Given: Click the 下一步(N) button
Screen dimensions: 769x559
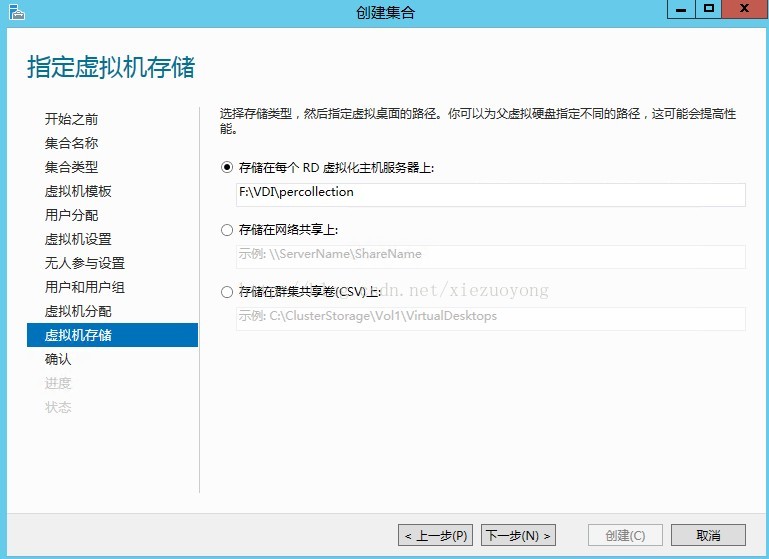Looking at the screenshot, I should point(518,535).
